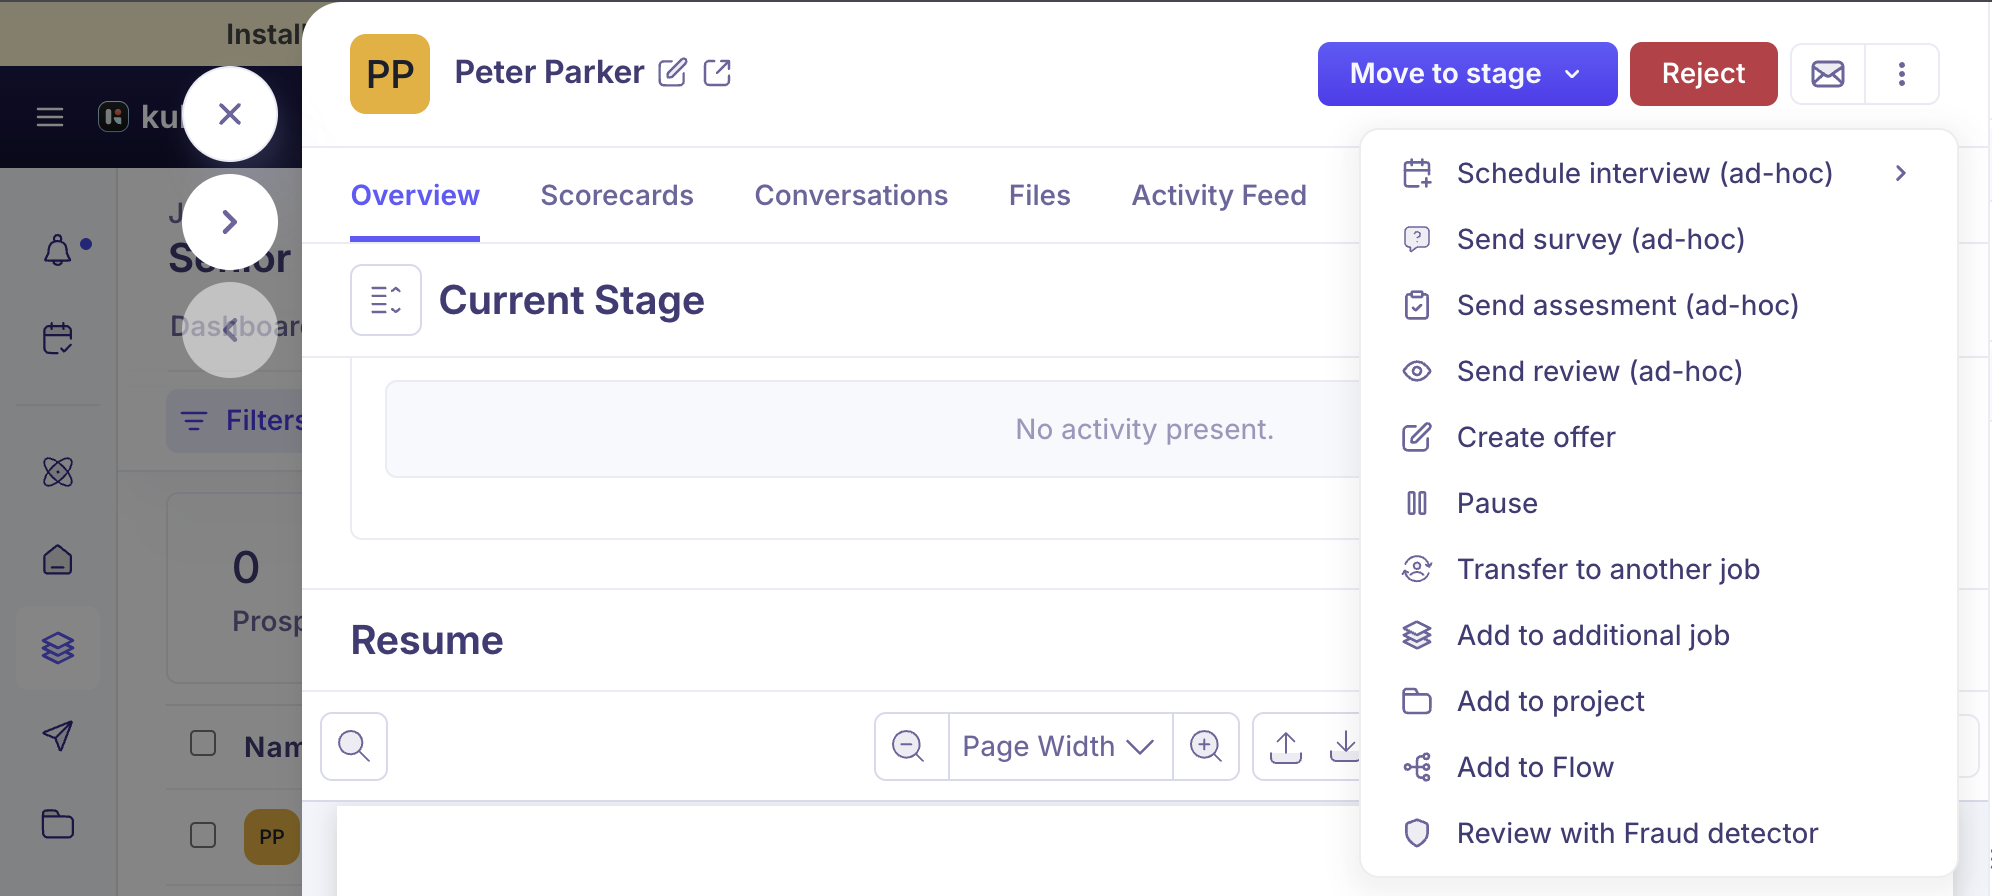1992x896 pixels.
Task: Reject the candidate
Action: (1703, 73)
